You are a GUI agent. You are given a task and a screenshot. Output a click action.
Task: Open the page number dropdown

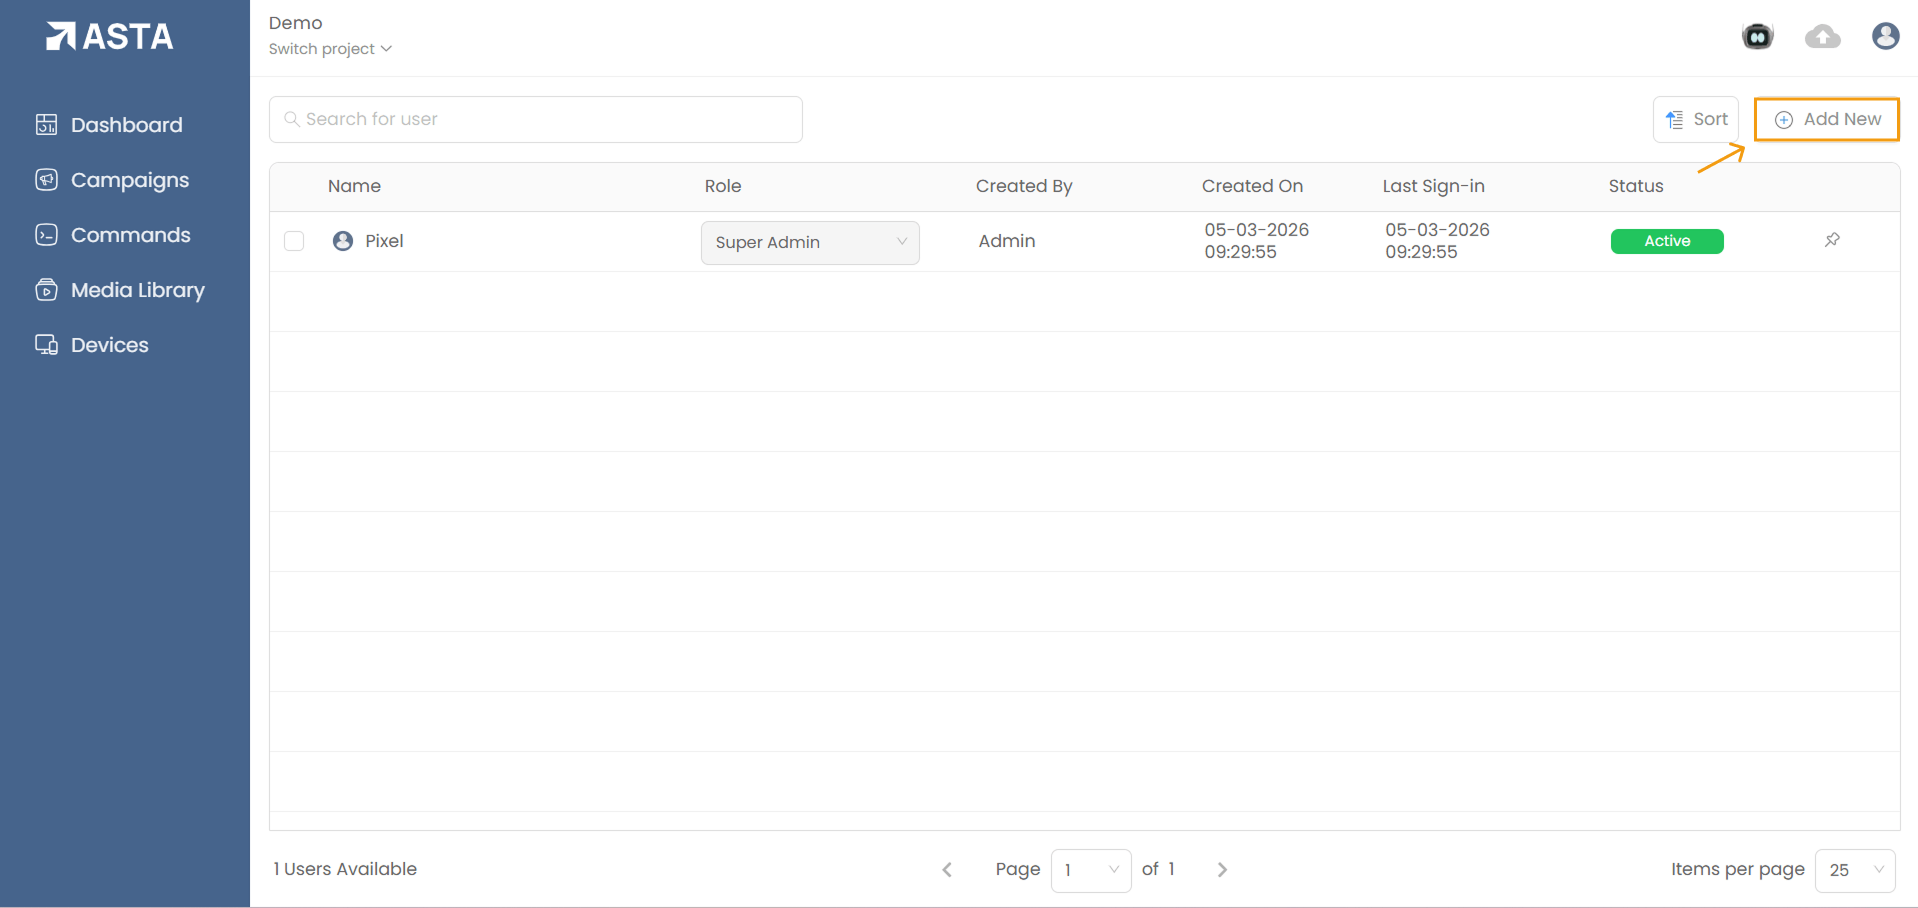coord(1091,870)
